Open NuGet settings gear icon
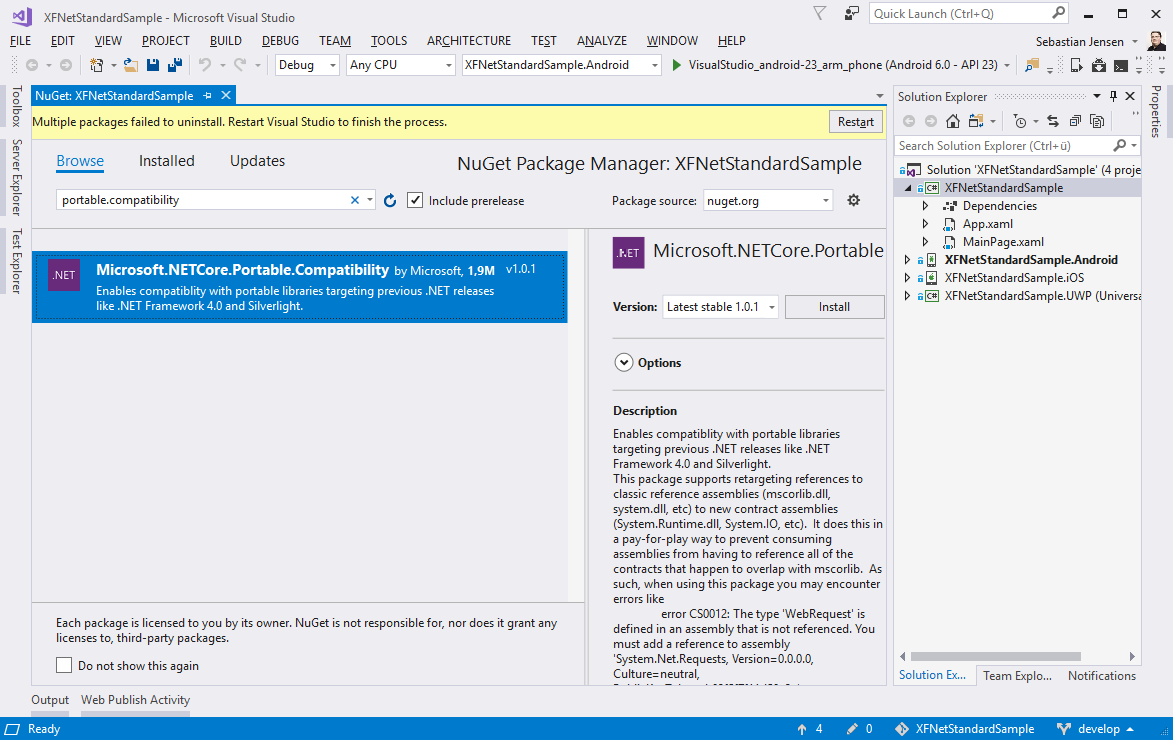 click(853, 200)
